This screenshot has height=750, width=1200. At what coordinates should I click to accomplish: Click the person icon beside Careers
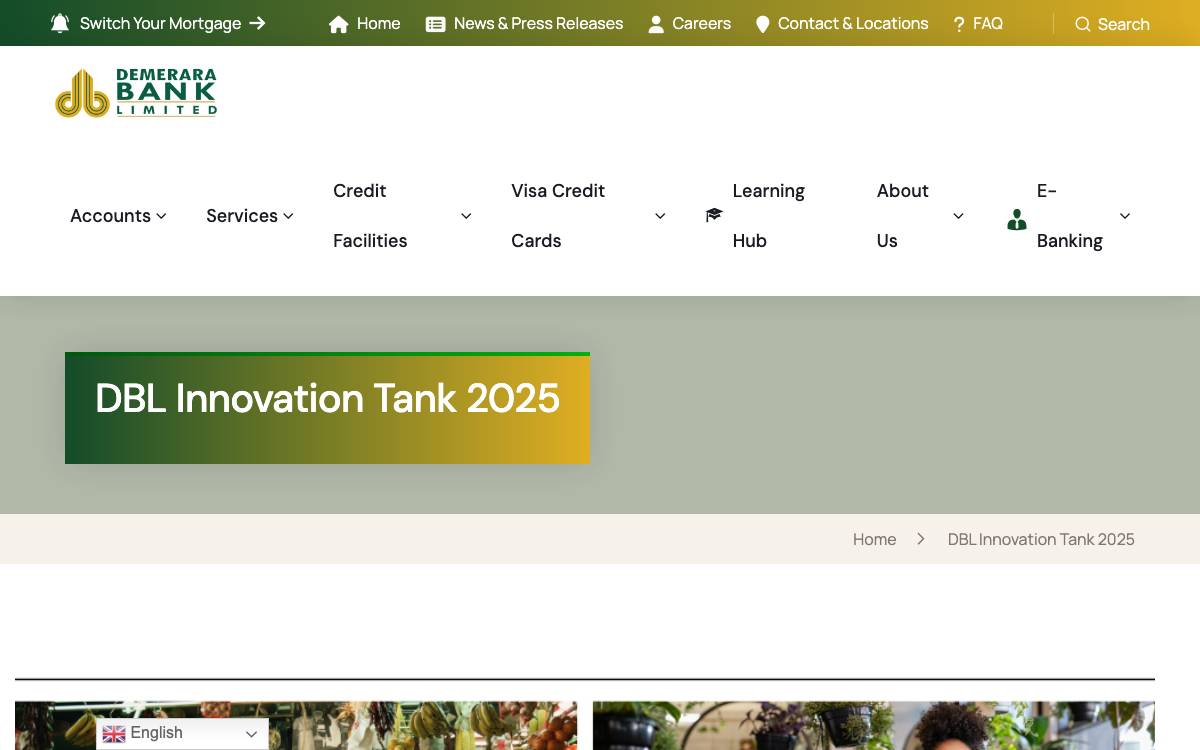click(656, 24)
